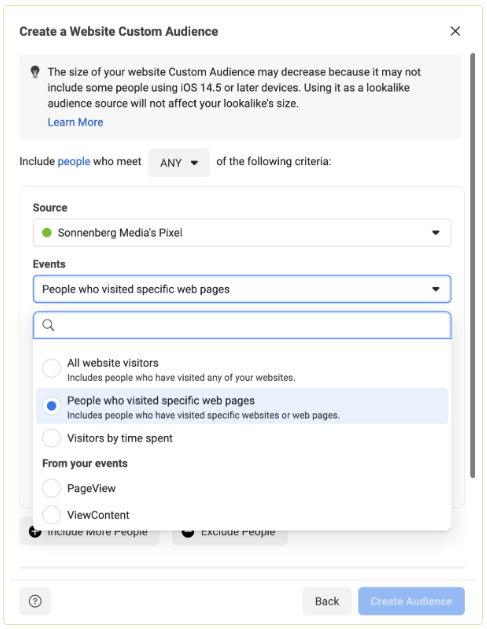
Task: Collapse the Events dropdown arrow
Action: (x=436, y=289)
